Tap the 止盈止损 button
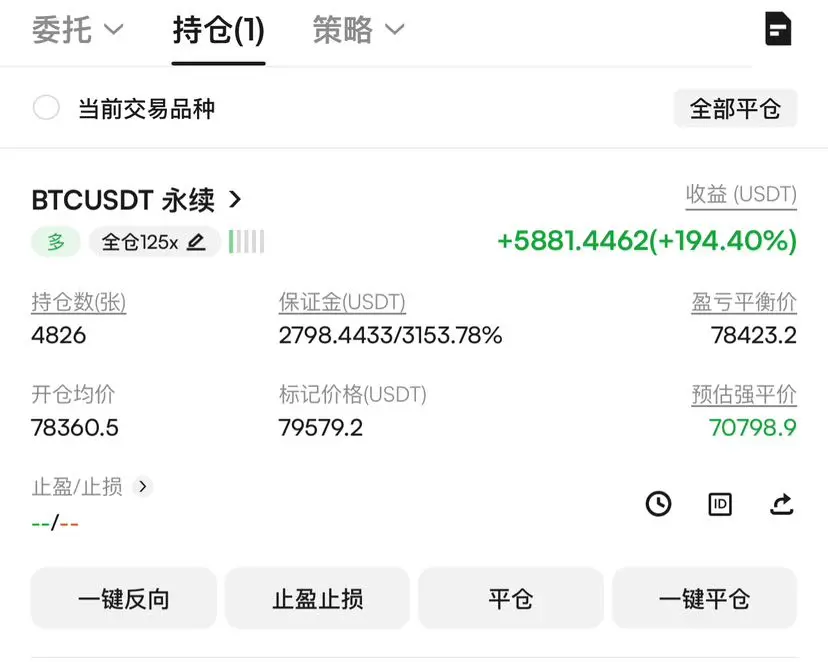The width and height of the screenshot is (828, 662). [317, 599]
